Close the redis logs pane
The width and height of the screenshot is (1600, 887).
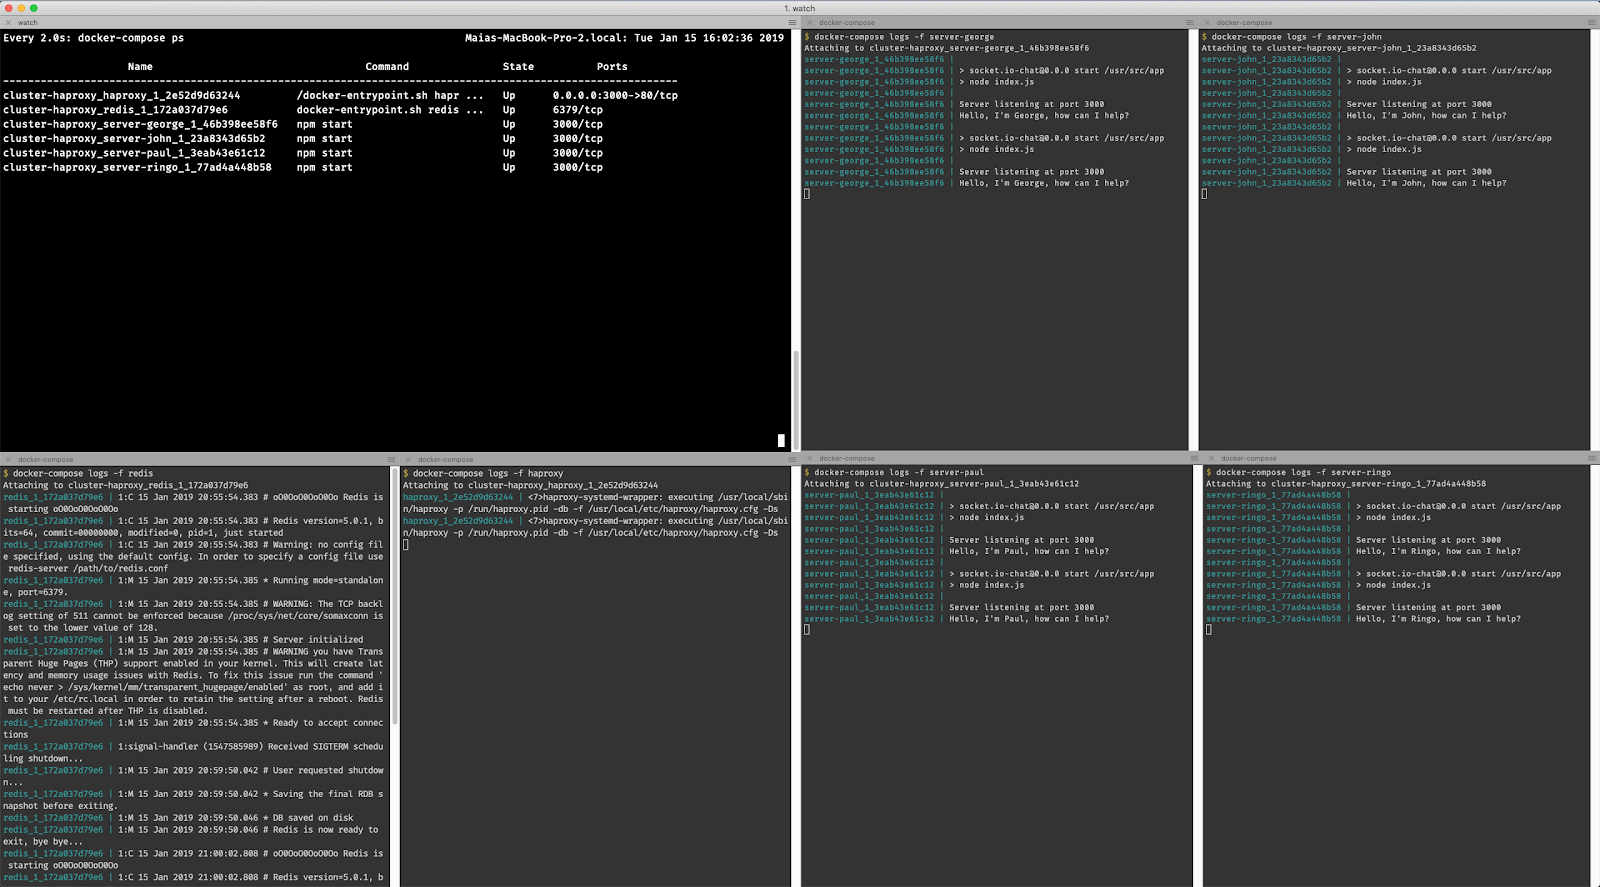(x=8, y=459)
